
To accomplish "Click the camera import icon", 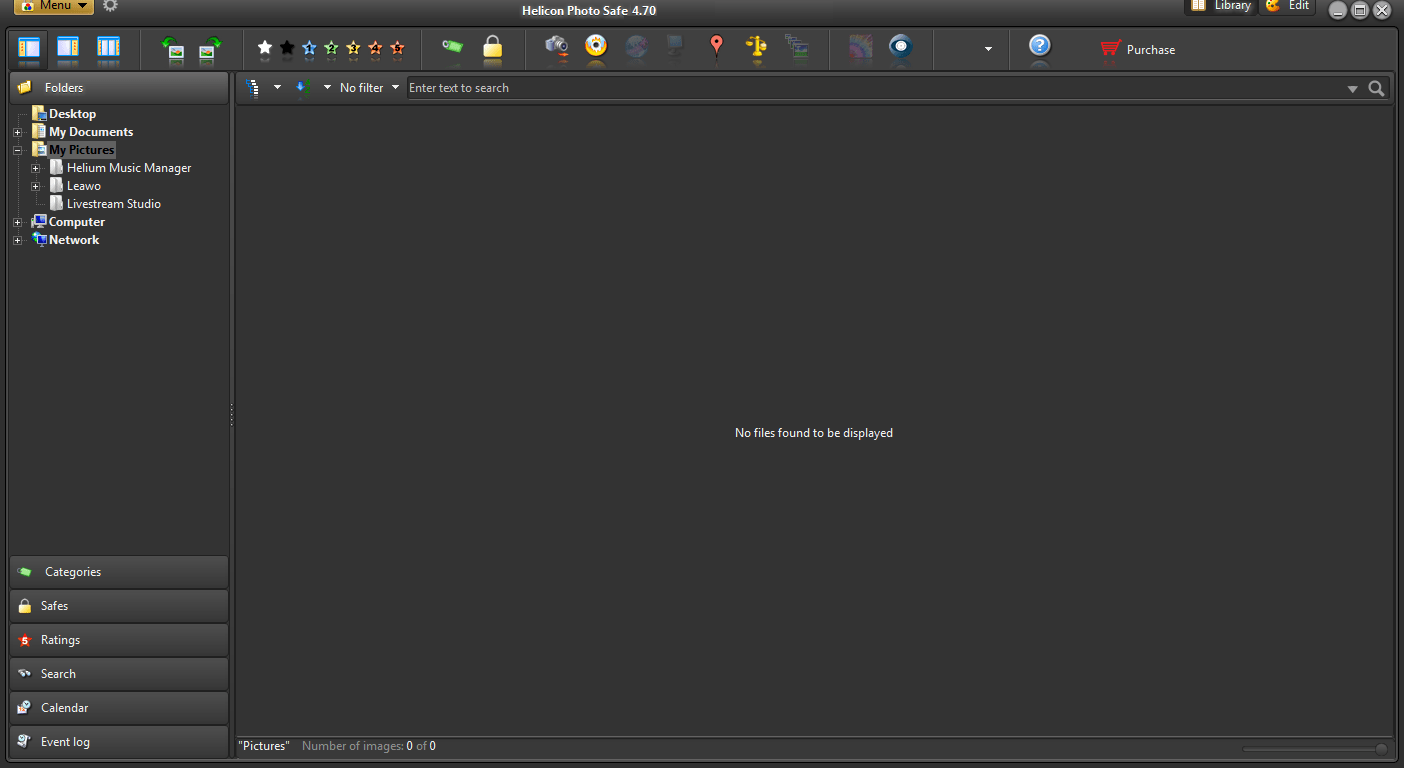I will tap(557, 46).
